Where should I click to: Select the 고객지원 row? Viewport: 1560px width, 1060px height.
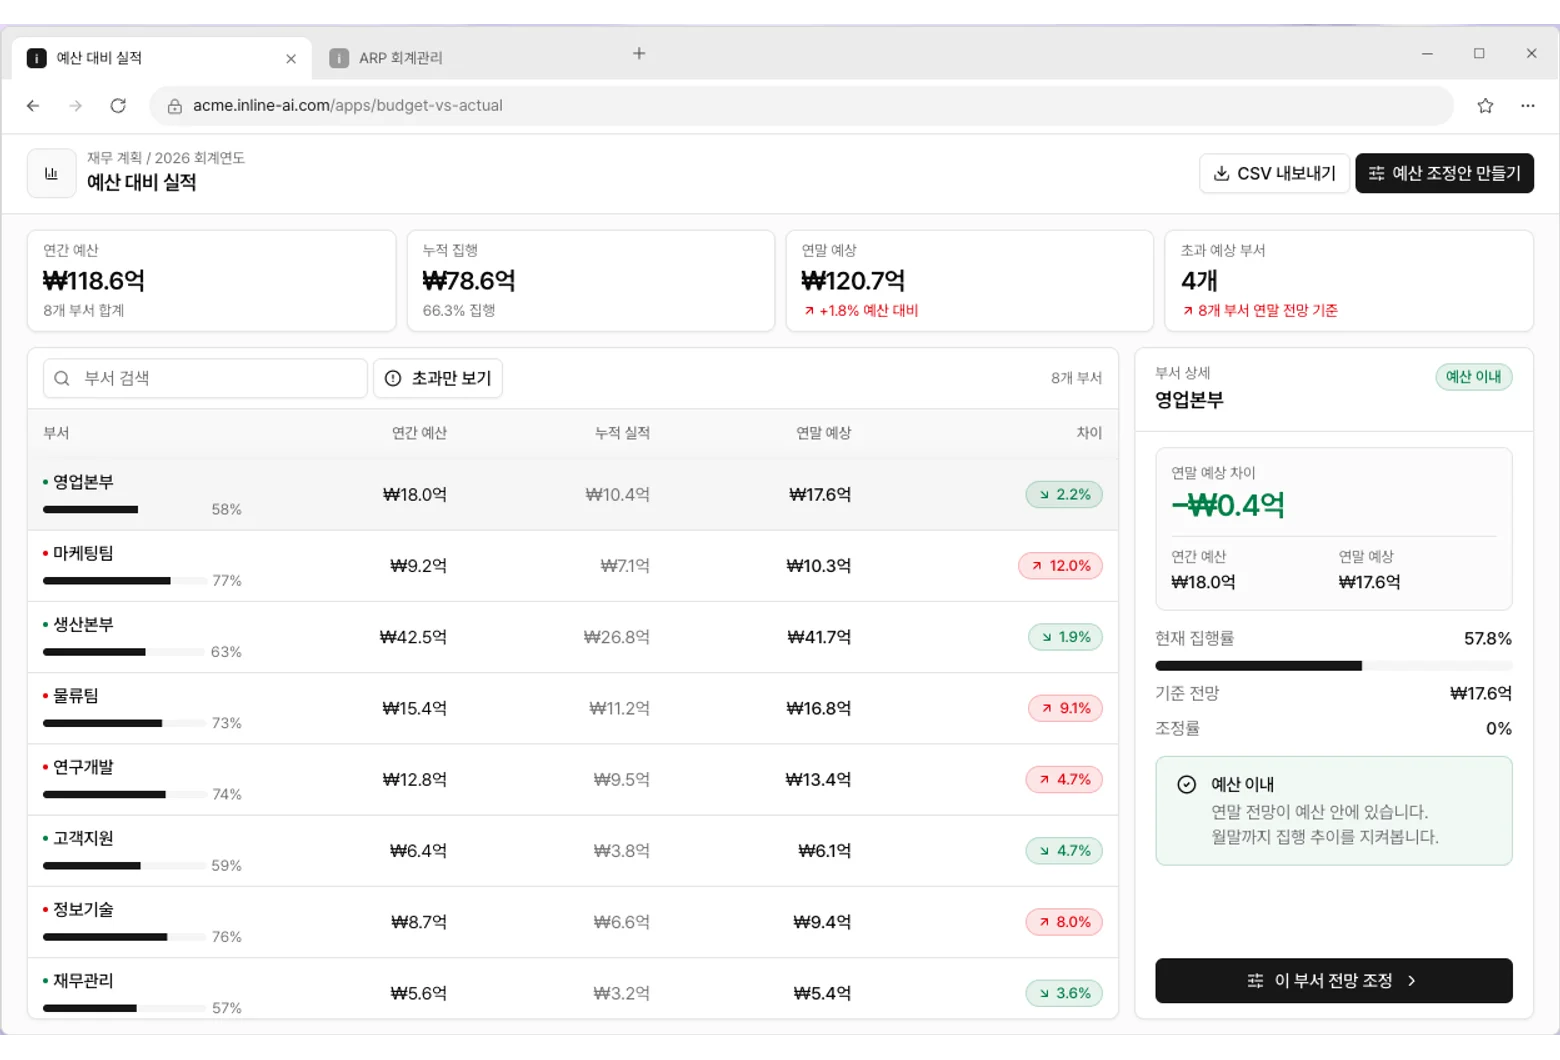tap(573, 851)
